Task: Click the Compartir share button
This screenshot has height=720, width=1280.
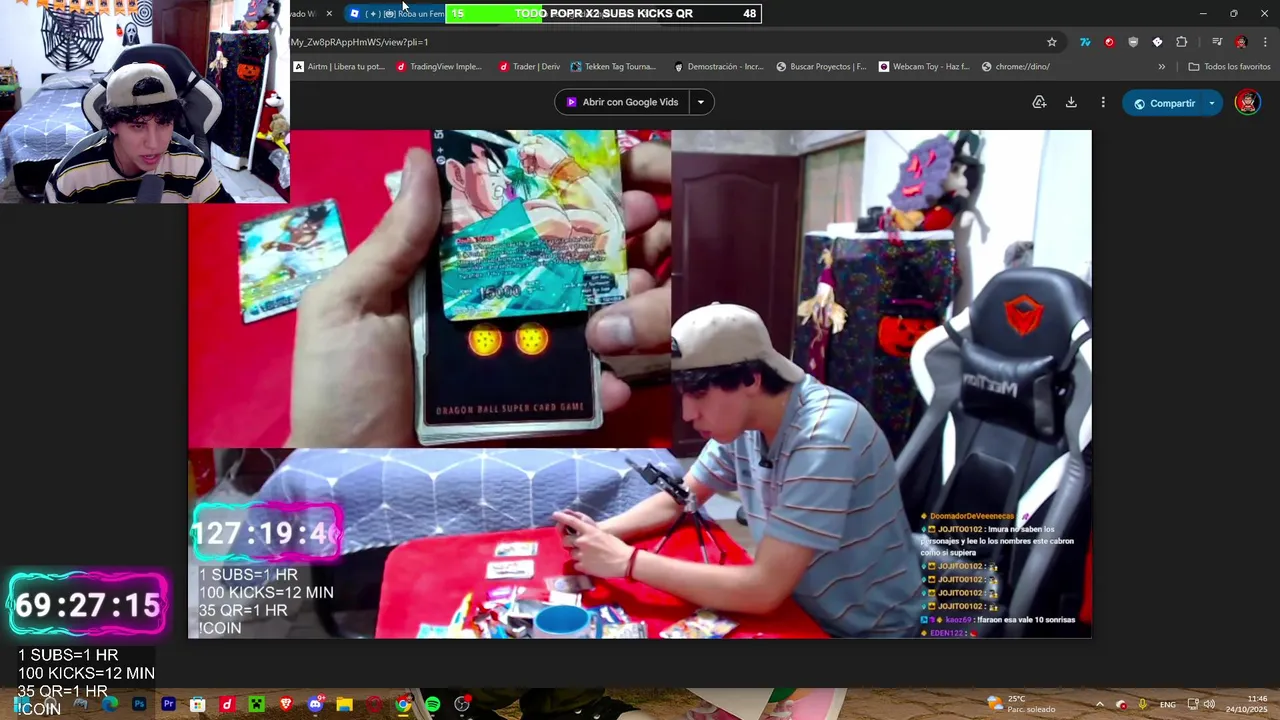Action: coord(1163,103)
